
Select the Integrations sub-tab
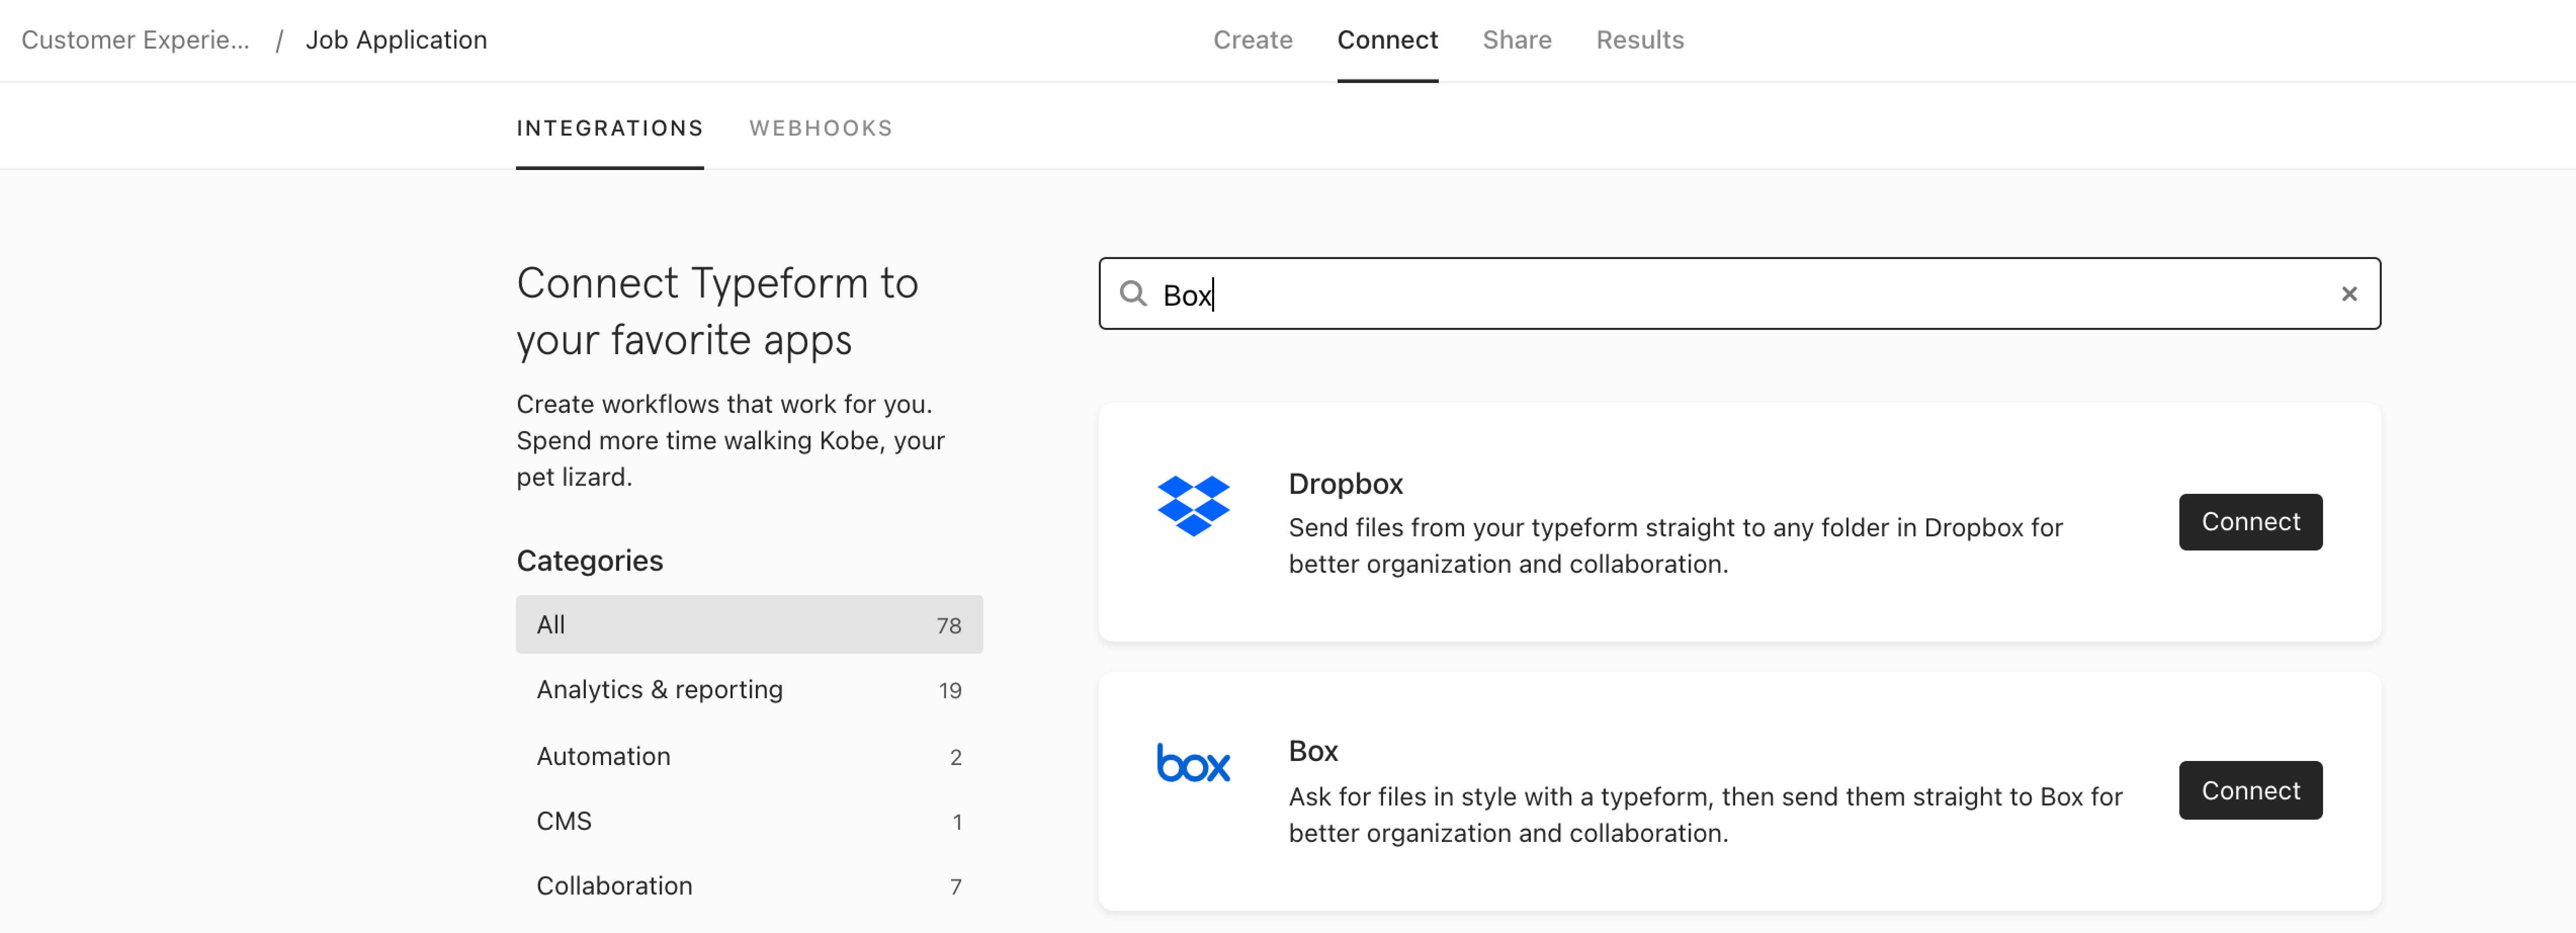(609, 128)
